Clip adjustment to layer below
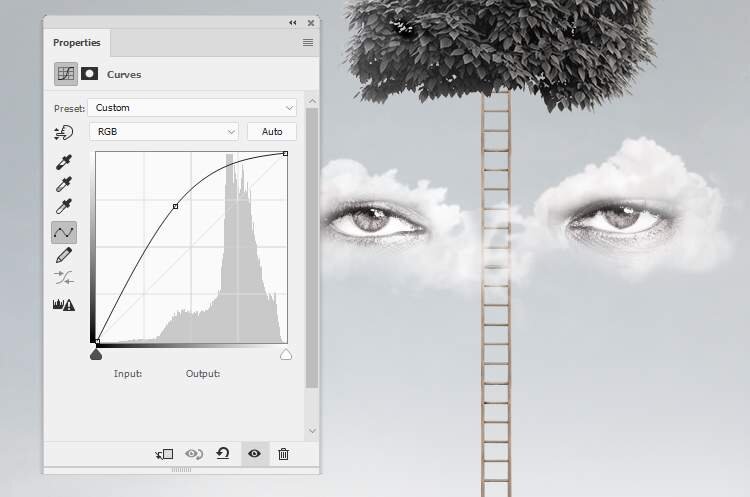This screenshot has height=497, width=750. tap(164, 454)
